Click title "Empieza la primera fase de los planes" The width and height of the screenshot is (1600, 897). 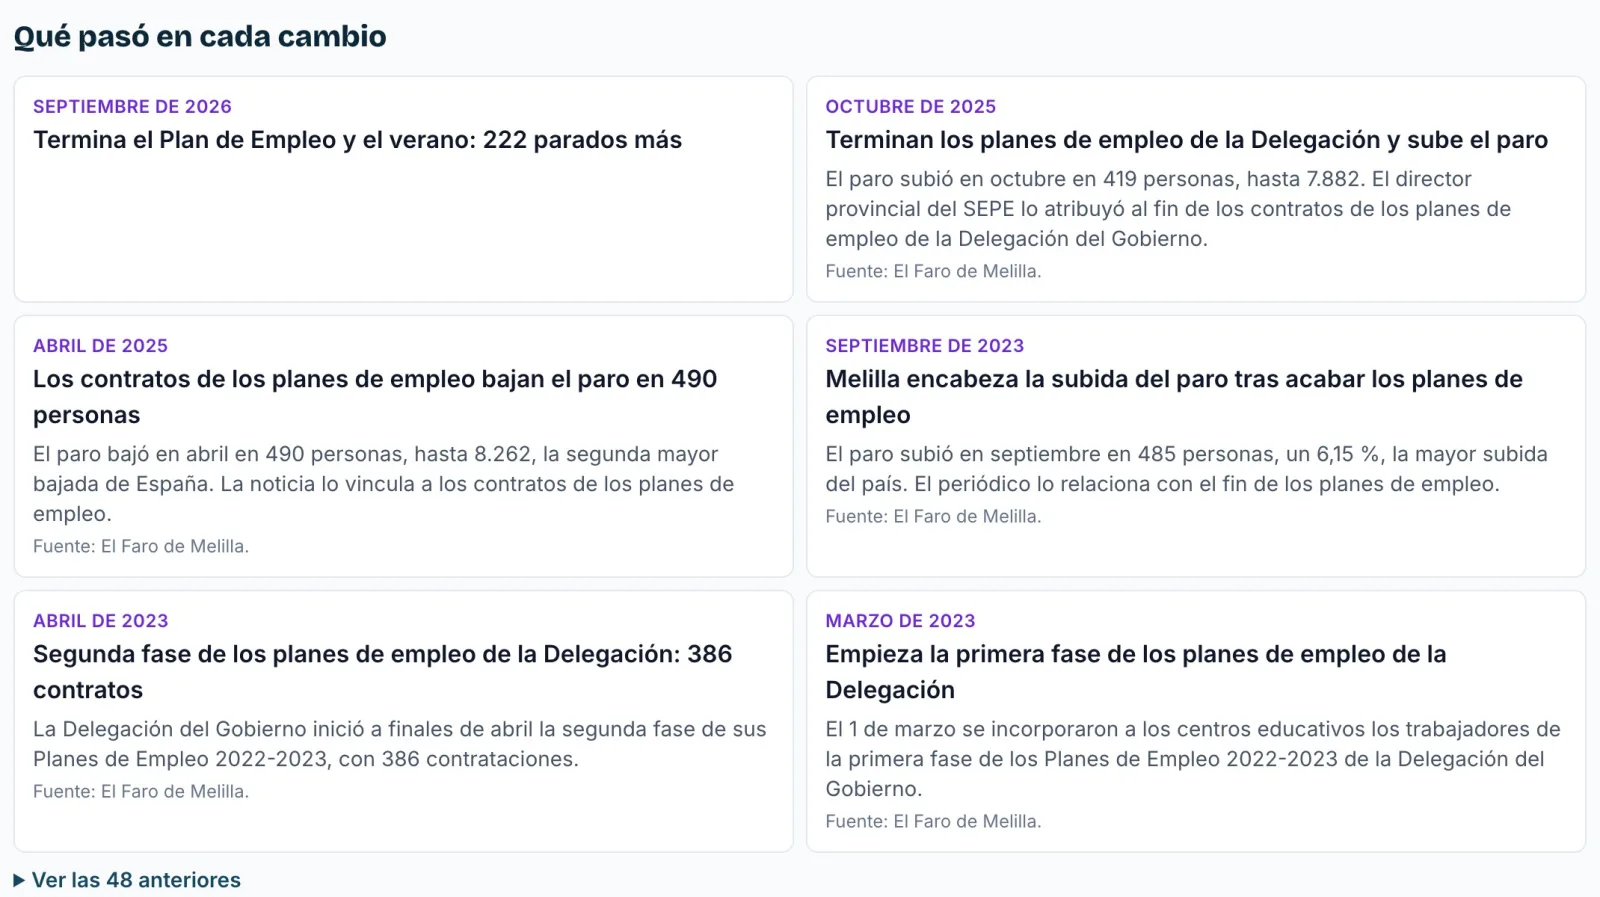pos(1136,672)
